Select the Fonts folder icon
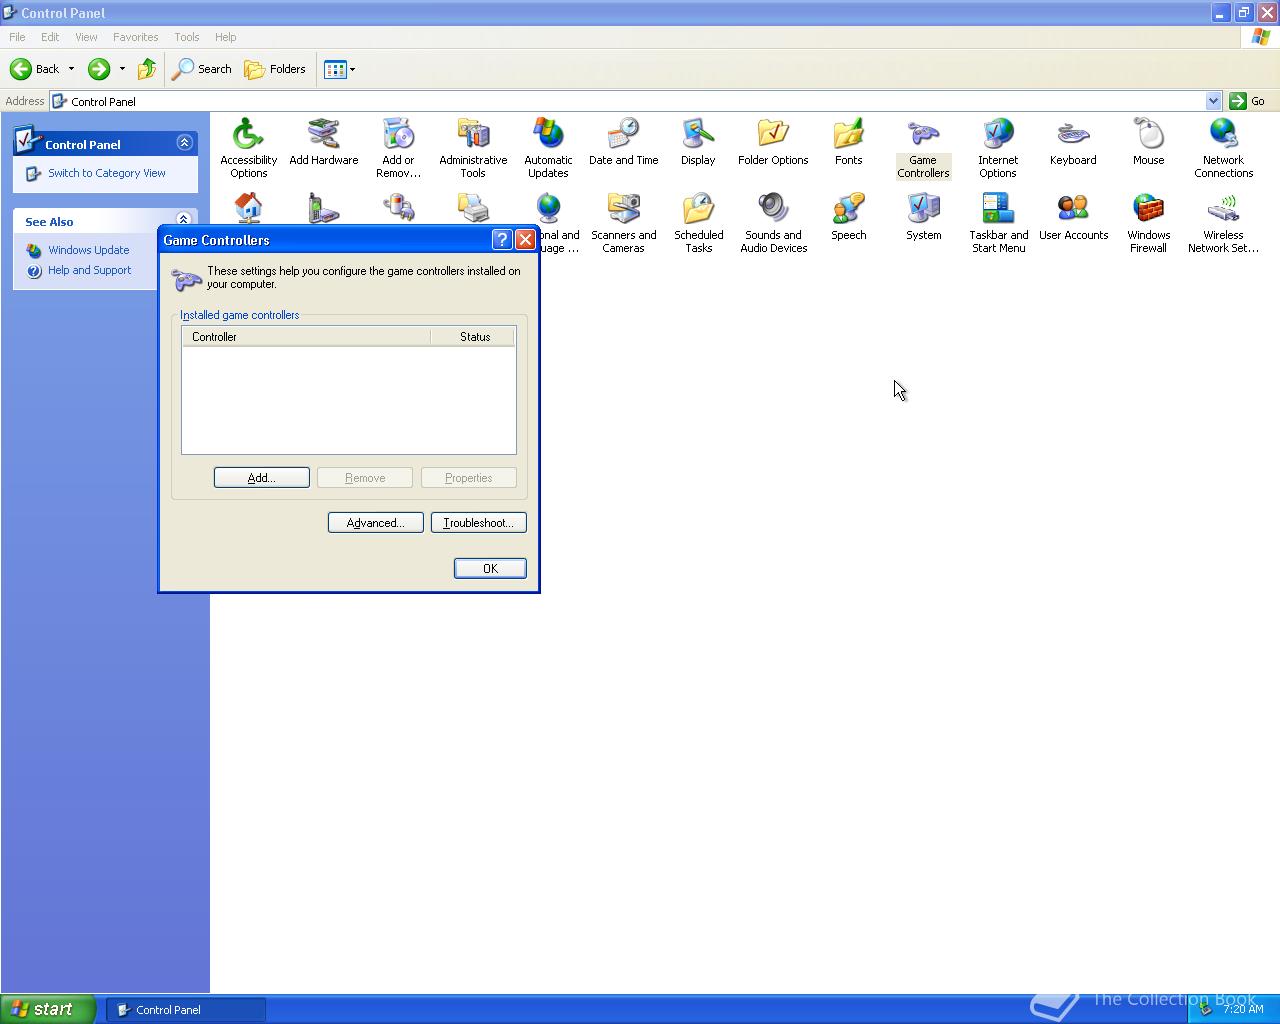This screenshot has width=1280, height=1024. coord(848,142)
